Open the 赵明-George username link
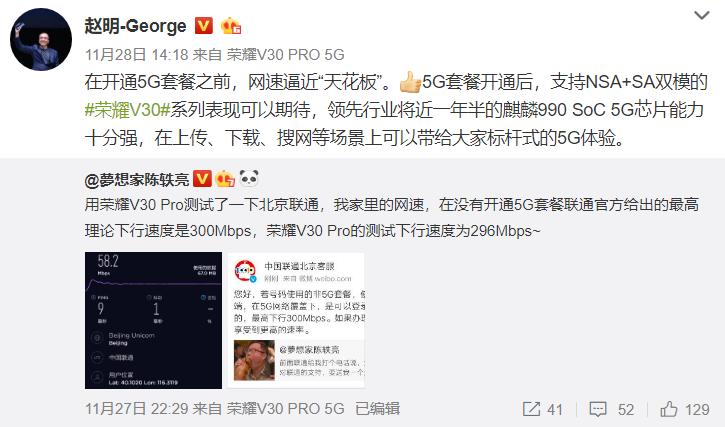The height and width of the screenshot is (427, 725). (x=135, y=26)
